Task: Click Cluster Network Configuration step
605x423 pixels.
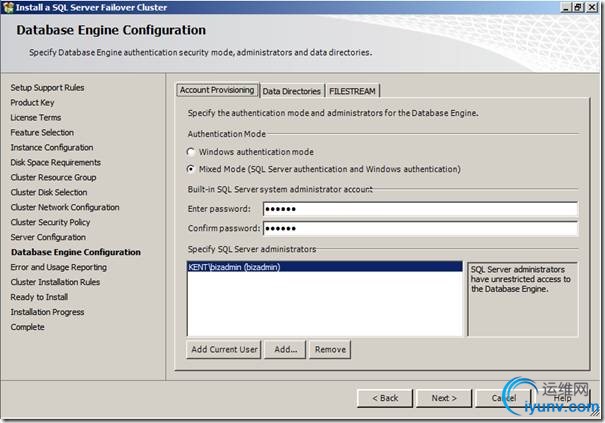Action: point(65,207)
